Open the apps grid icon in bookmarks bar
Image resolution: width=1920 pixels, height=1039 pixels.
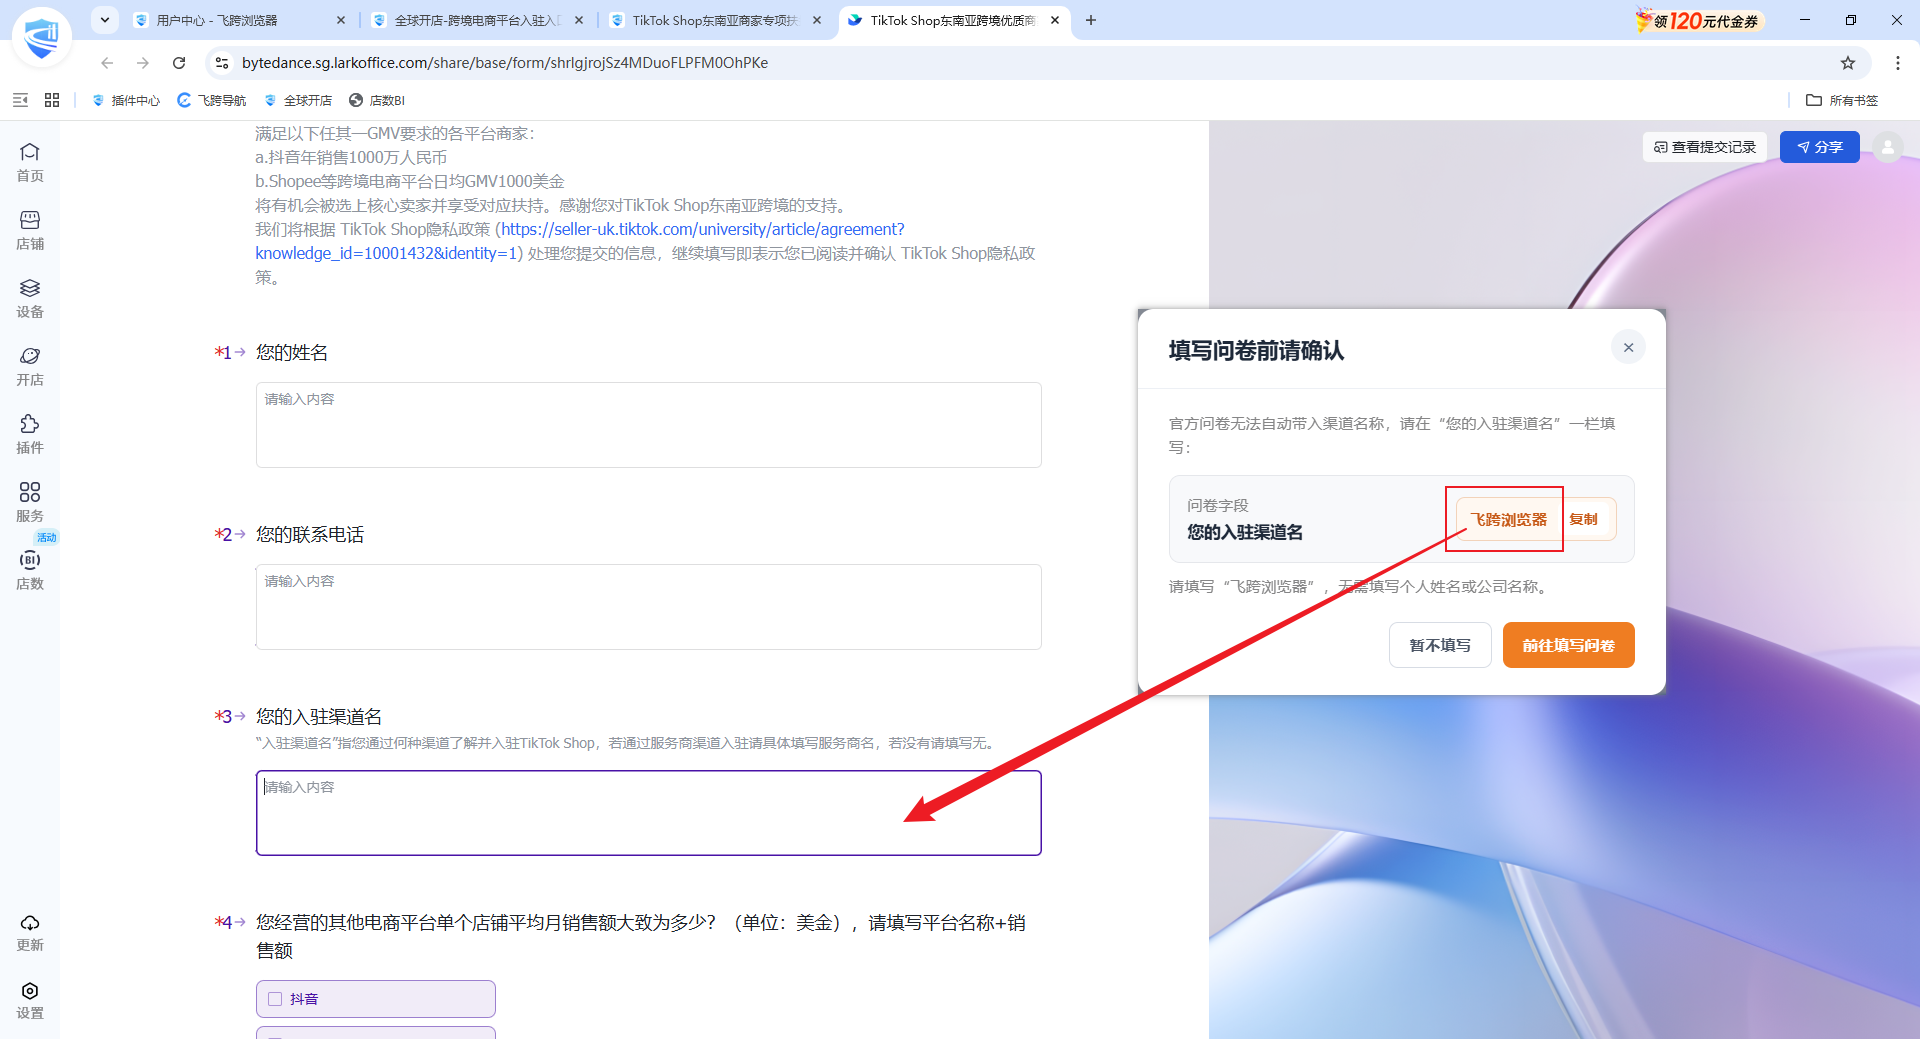52,100
